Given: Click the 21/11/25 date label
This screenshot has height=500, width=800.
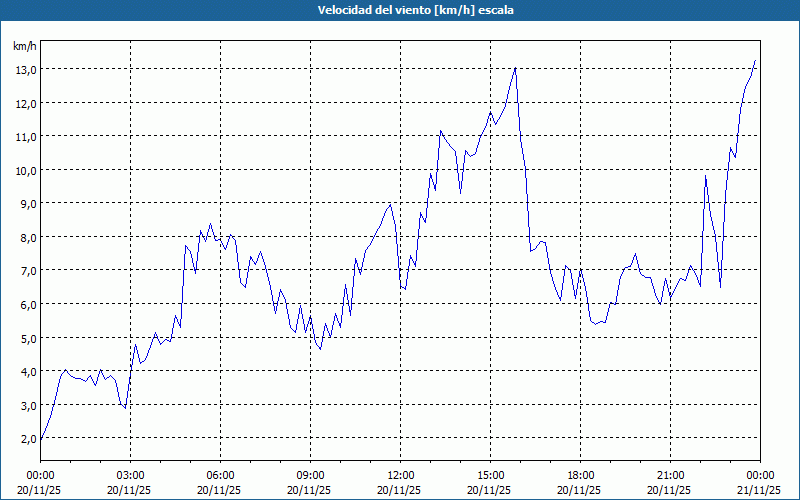Looking at the screenshot, I should pos(760,491).
